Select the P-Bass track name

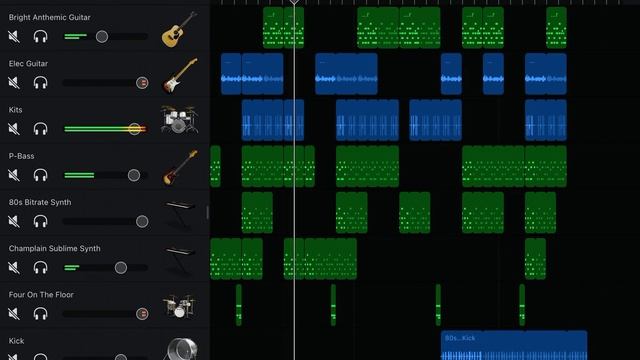(x=22, y=156)
